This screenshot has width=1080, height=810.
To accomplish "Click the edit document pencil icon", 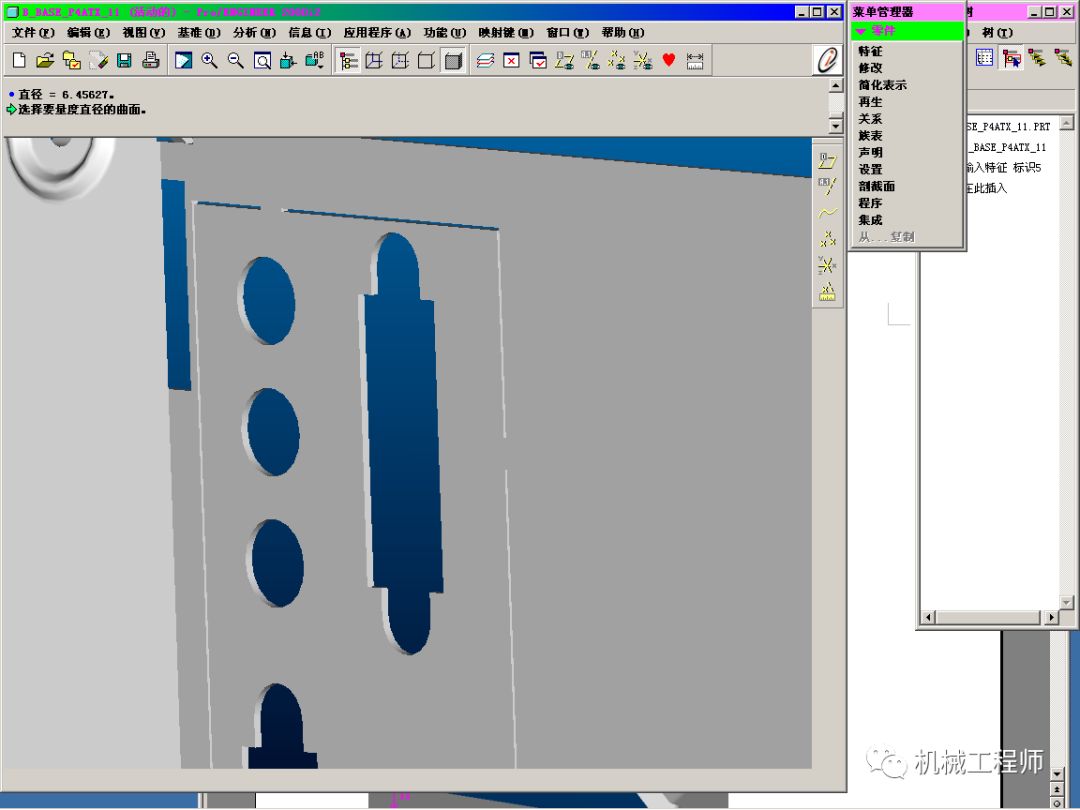I will tap(98, 61).
